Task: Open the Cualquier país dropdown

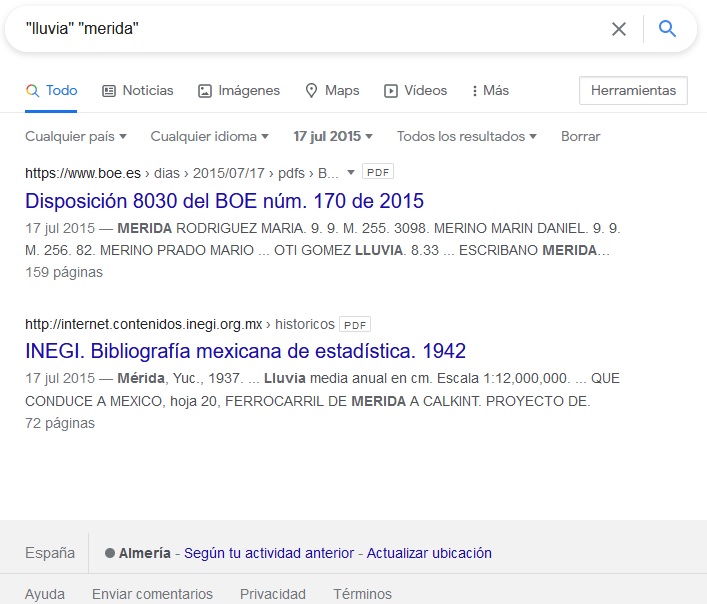Action: click(x=76, y=136)
